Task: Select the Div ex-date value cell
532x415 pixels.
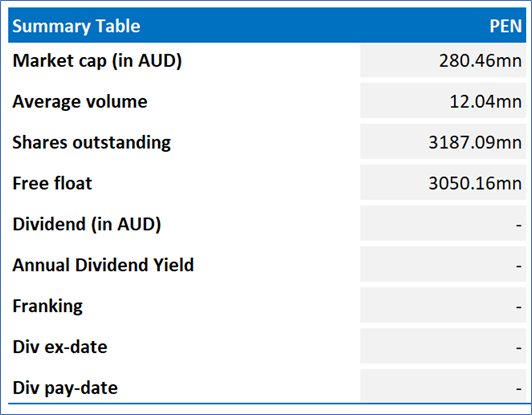Action: pyautogui.click(x=443, y=346)
